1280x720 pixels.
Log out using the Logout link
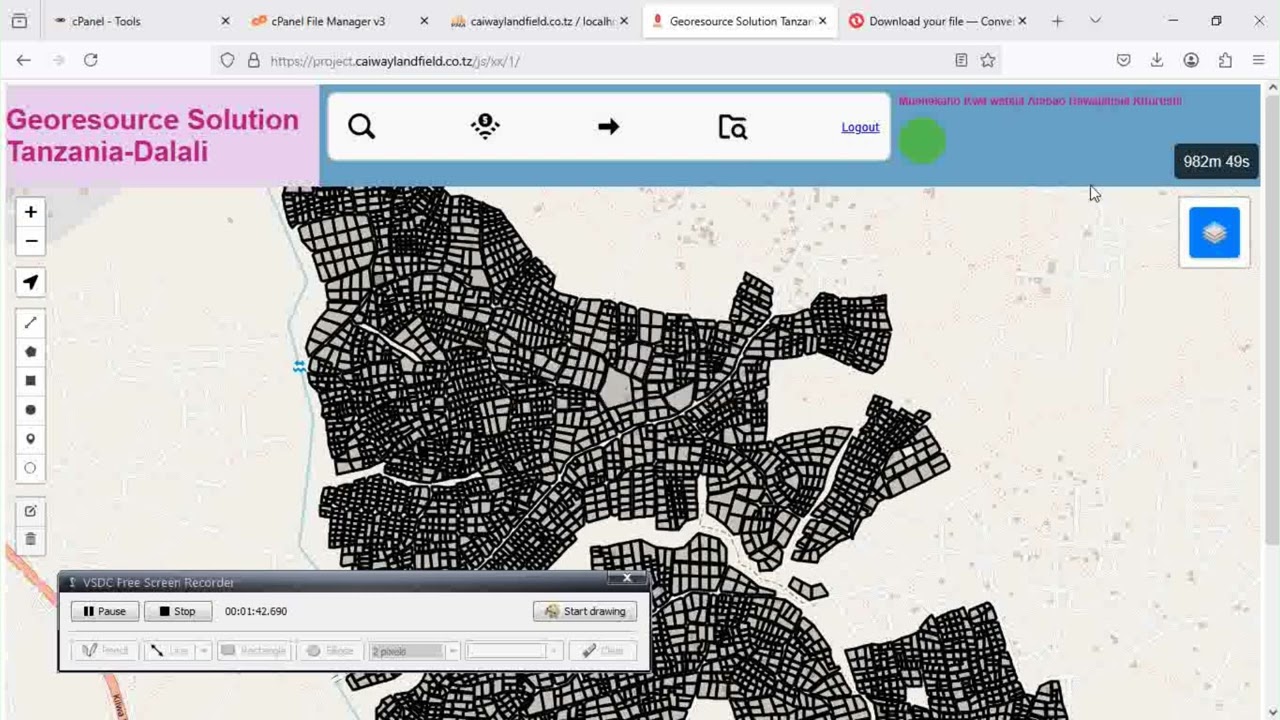click(860, 127)
